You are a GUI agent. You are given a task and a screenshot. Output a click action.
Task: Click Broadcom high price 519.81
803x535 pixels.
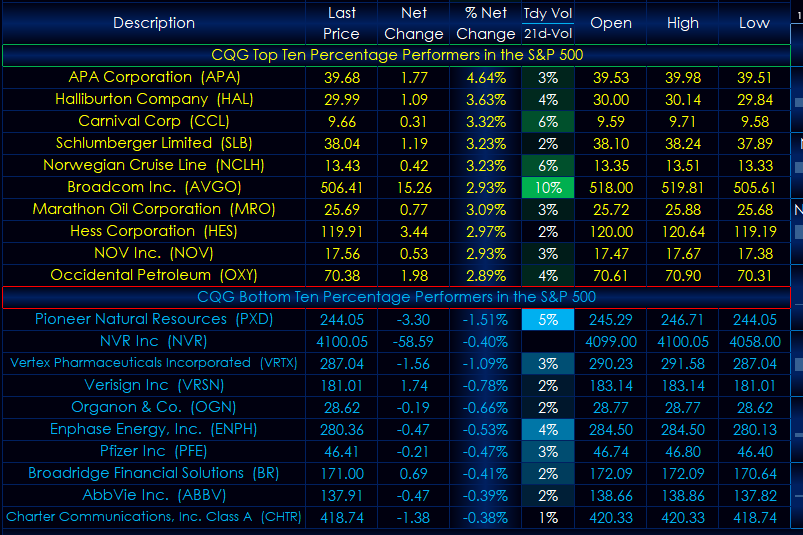683,188
